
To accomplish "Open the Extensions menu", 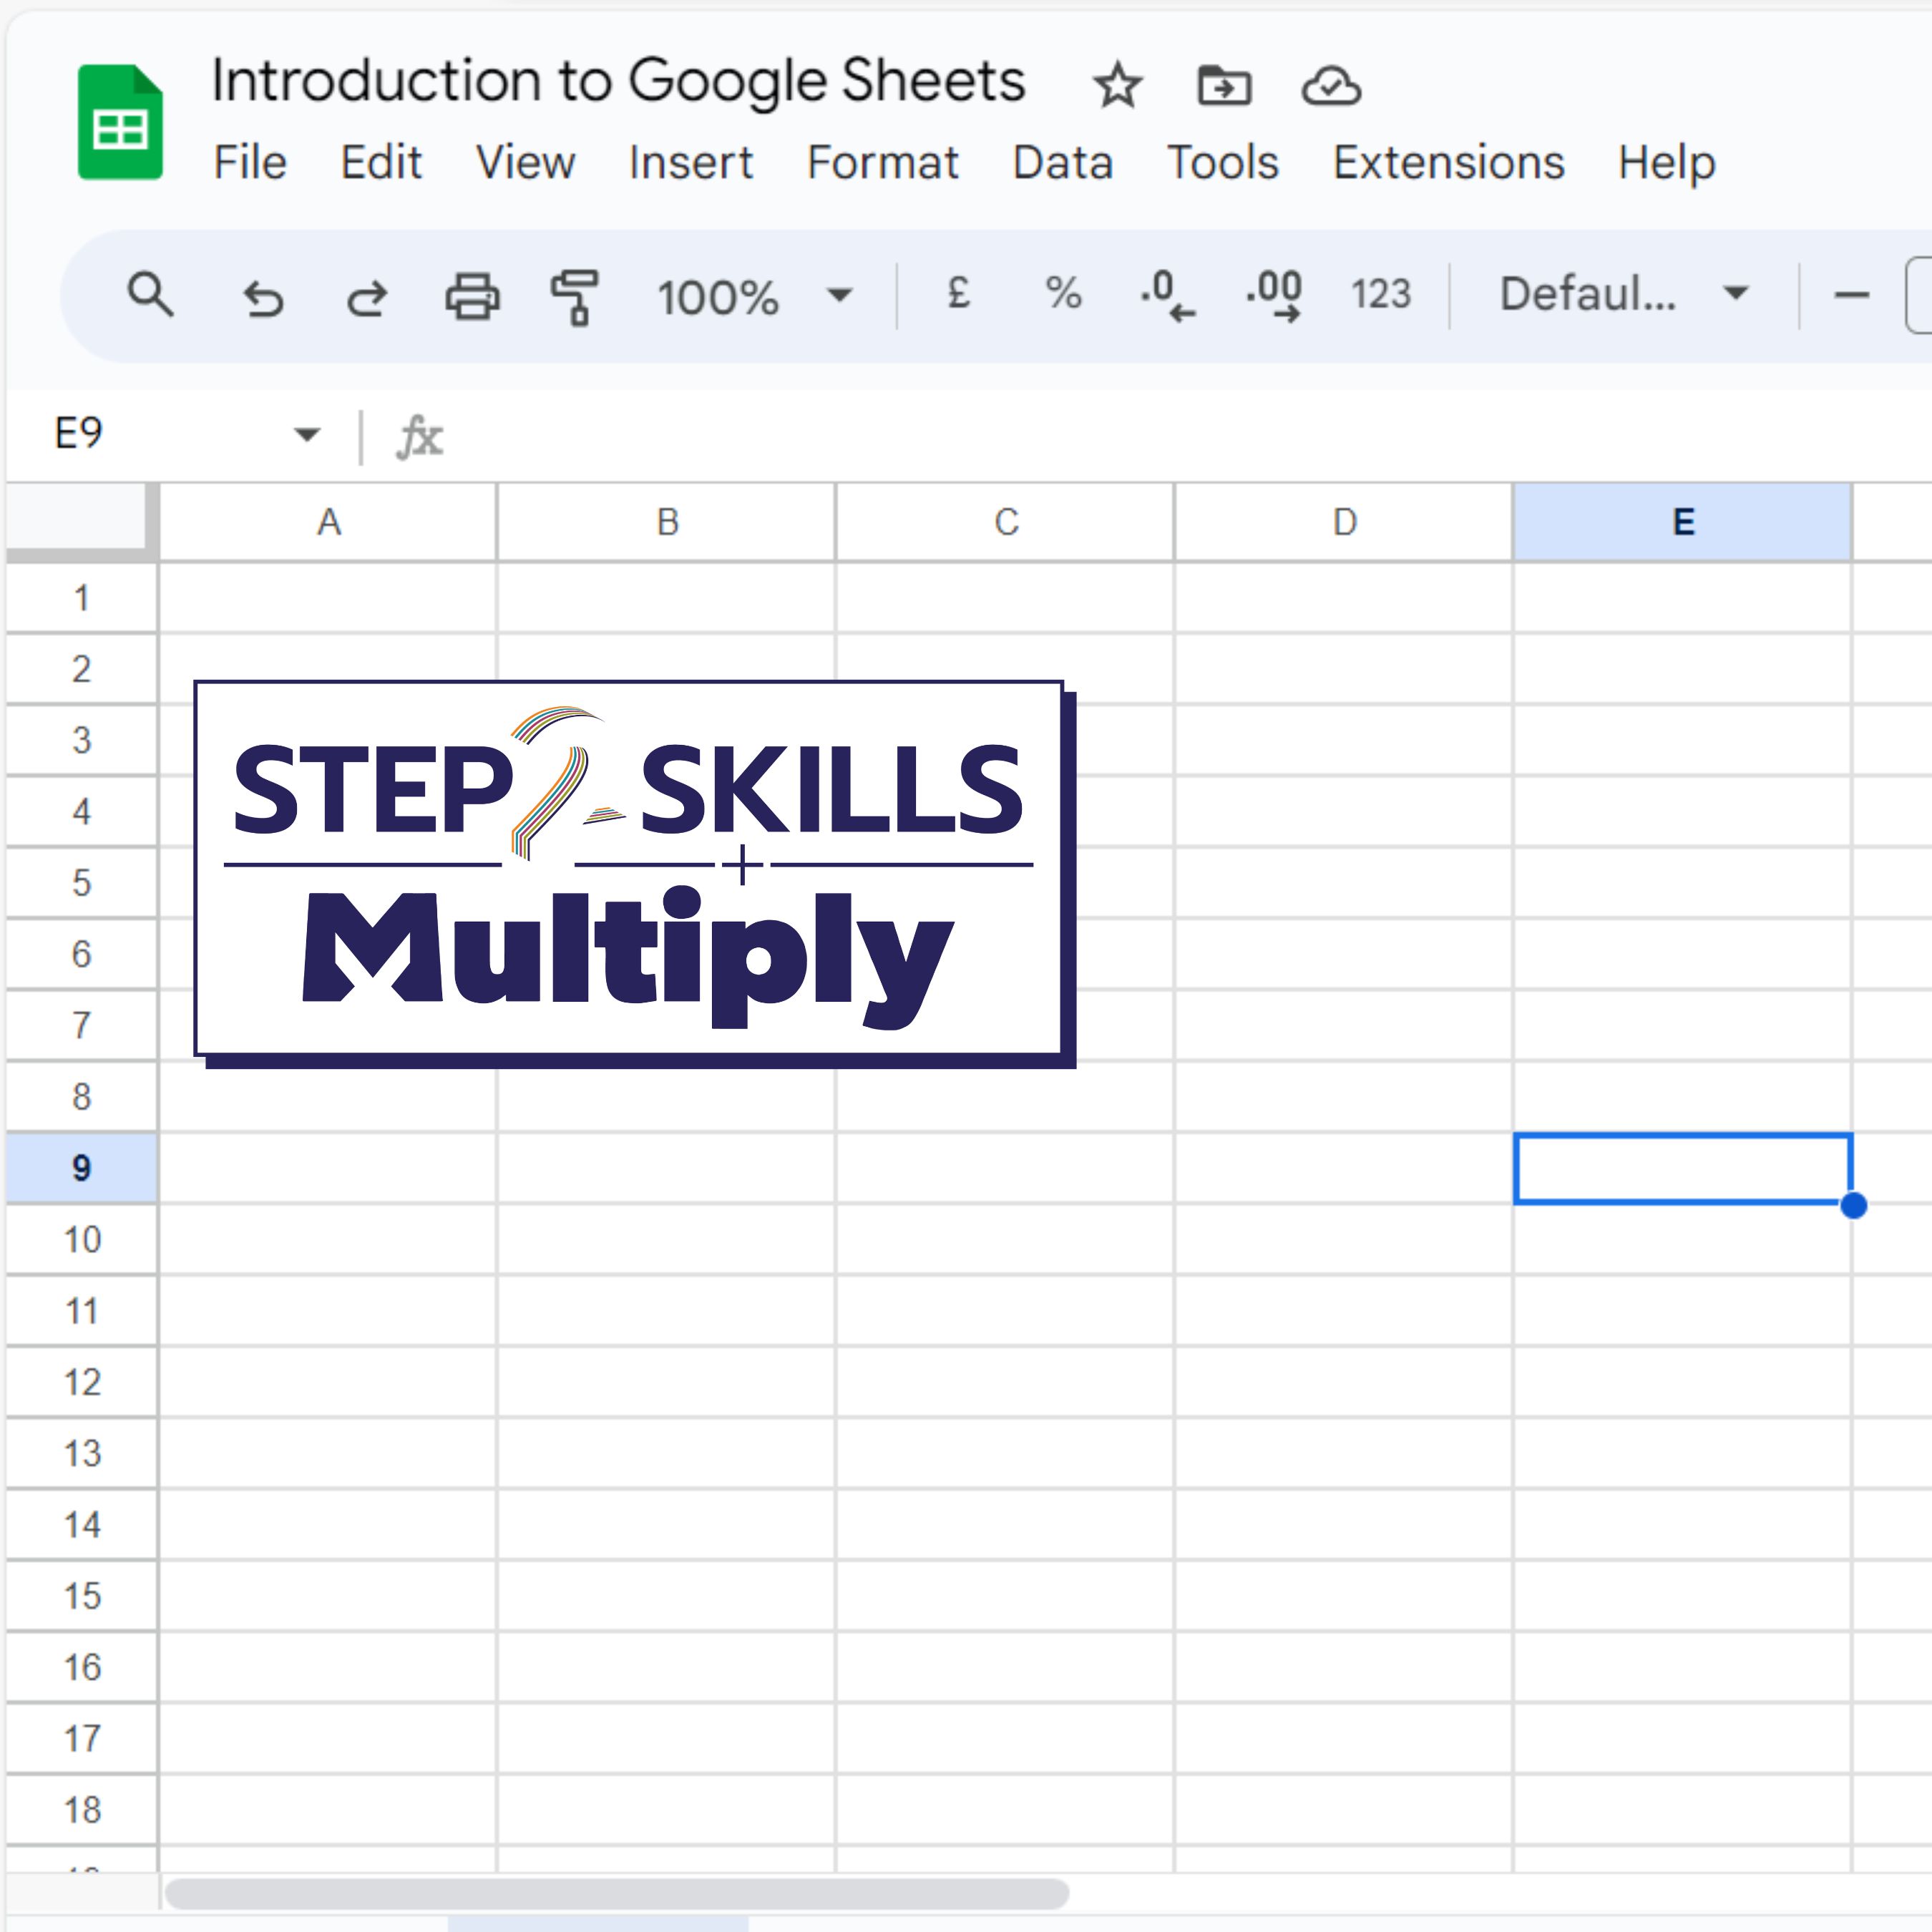I will 1448,162.
